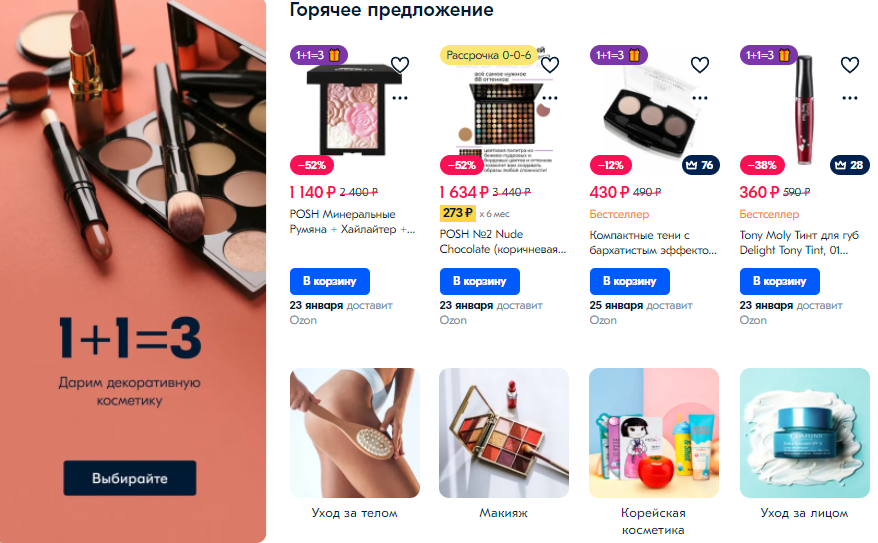Toggle favorite heart on POSH Nude Chocolate palette

point(550,65)
